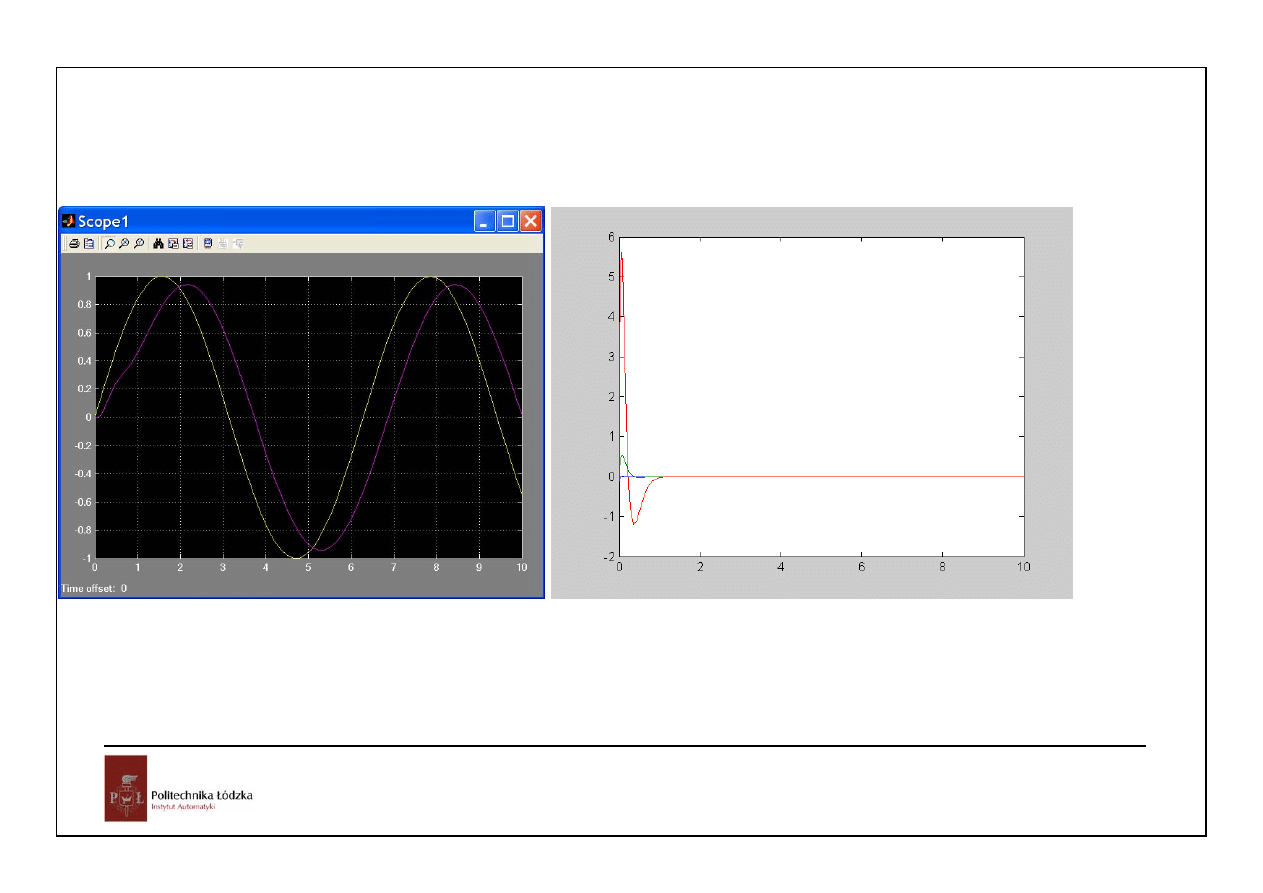Minimize the Scope1 window
This screenshot has height=893, width=1263.
484,221
